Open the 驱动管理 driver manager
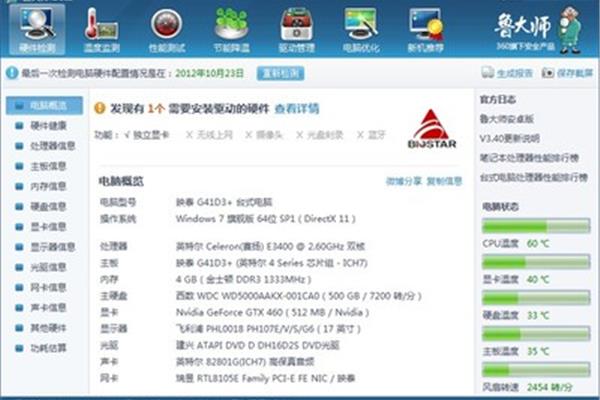This screenshot has height=400, width=600. pos(297,29)
